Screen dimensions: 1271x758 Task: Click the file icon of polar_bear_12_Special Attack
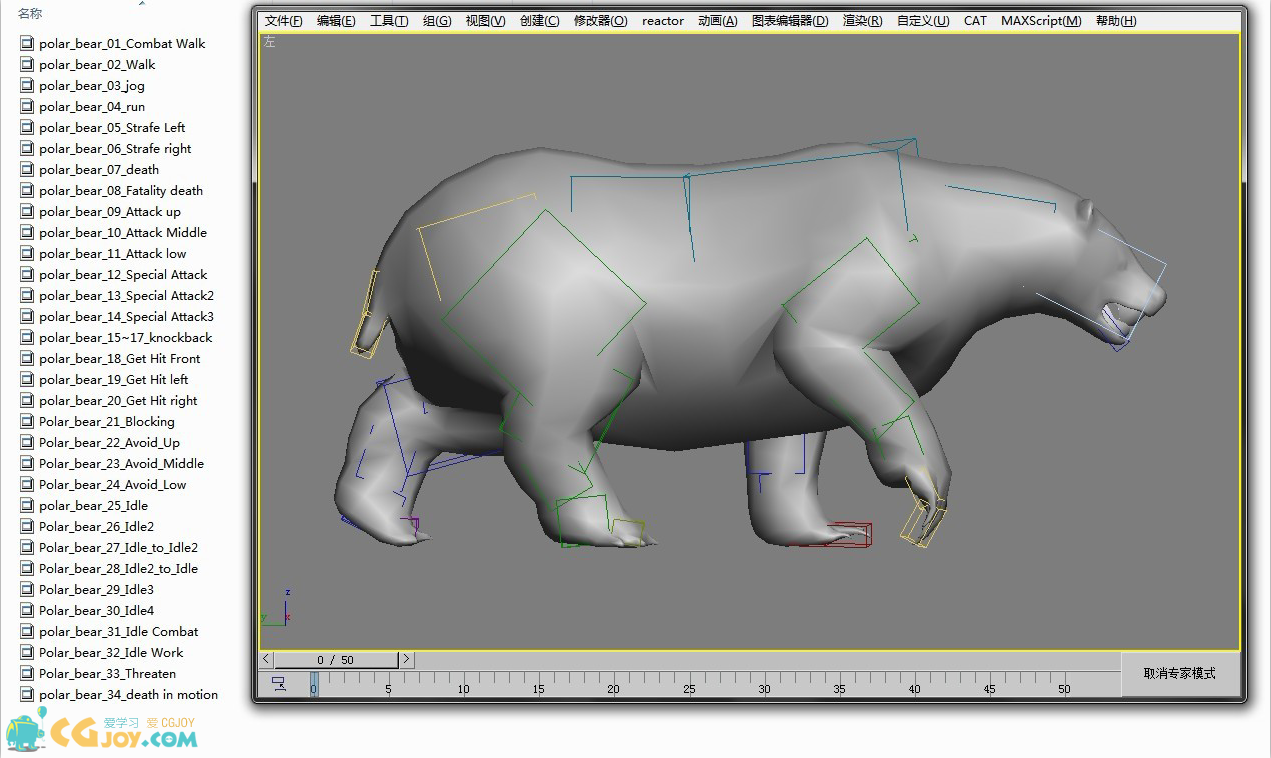tap(27, 274)
